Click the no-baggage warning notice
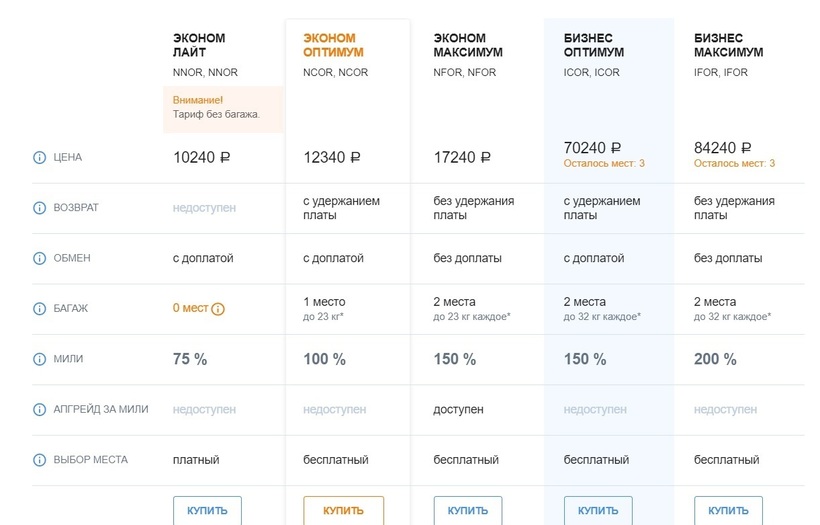The image size is (820, 525). (x=224, y=108)
